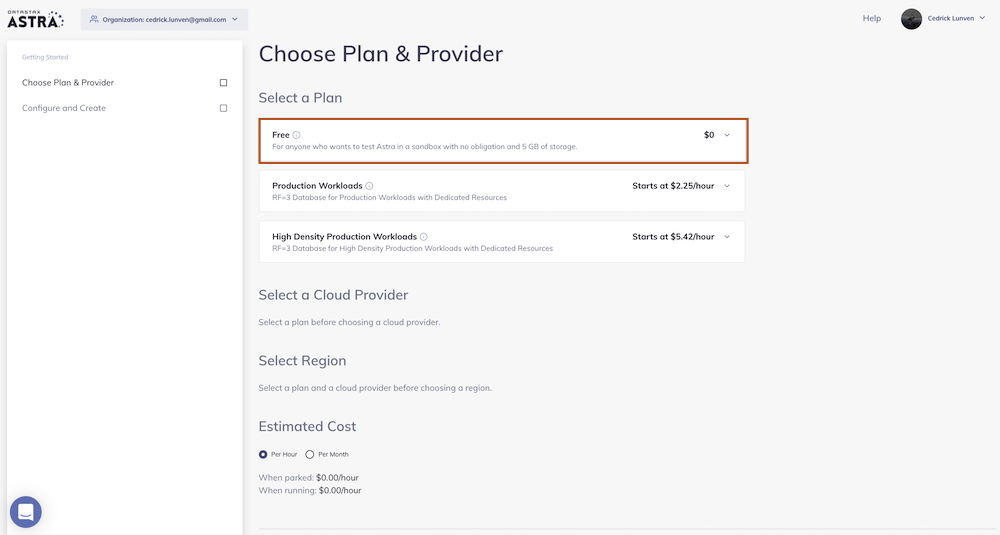The image size is (1000, 535).
Task: Open the user account dropdown arrow
Action: (x=982, y=19)
